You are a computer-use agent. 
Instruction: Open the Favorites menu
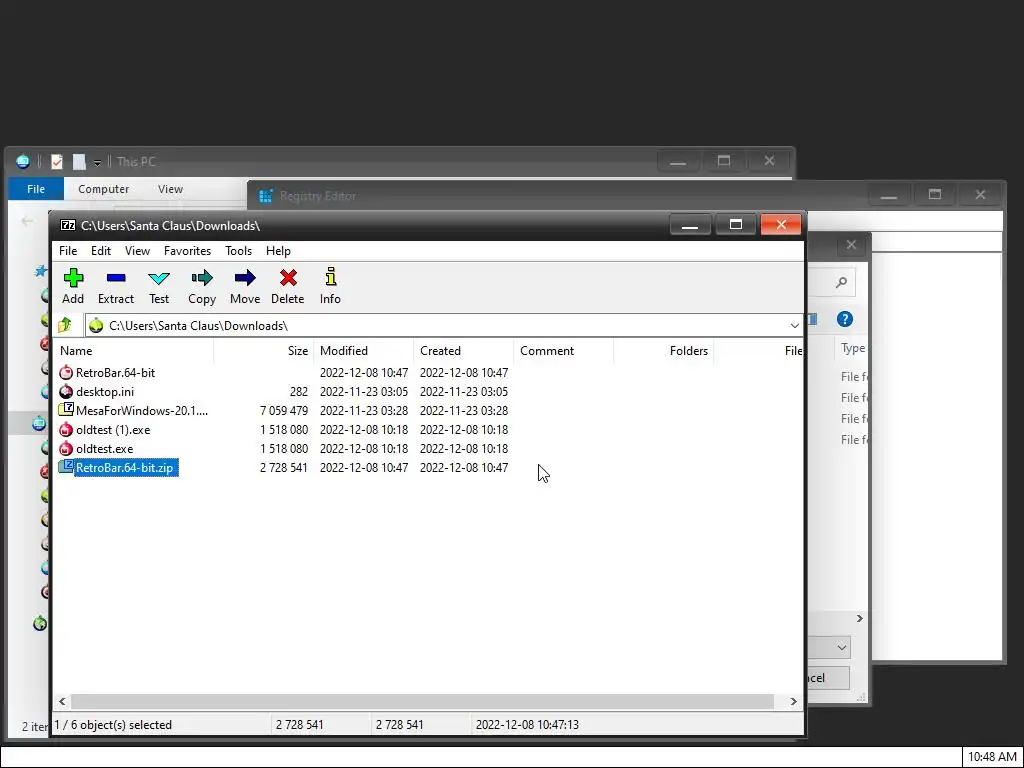[x=187, y=251]
